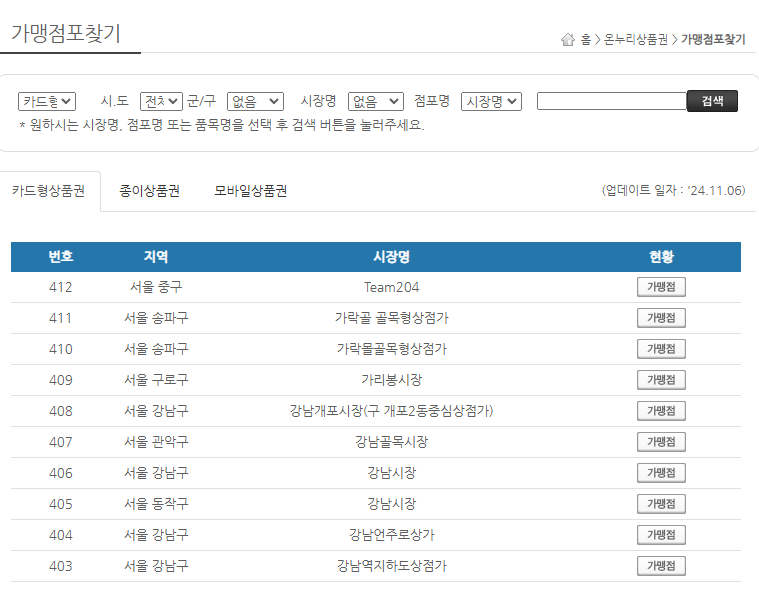This screenshot has width=759, height=592.
Task: Click 가맹점 button for 가락몰골목형상점가
Action: [x=661, y=349]
